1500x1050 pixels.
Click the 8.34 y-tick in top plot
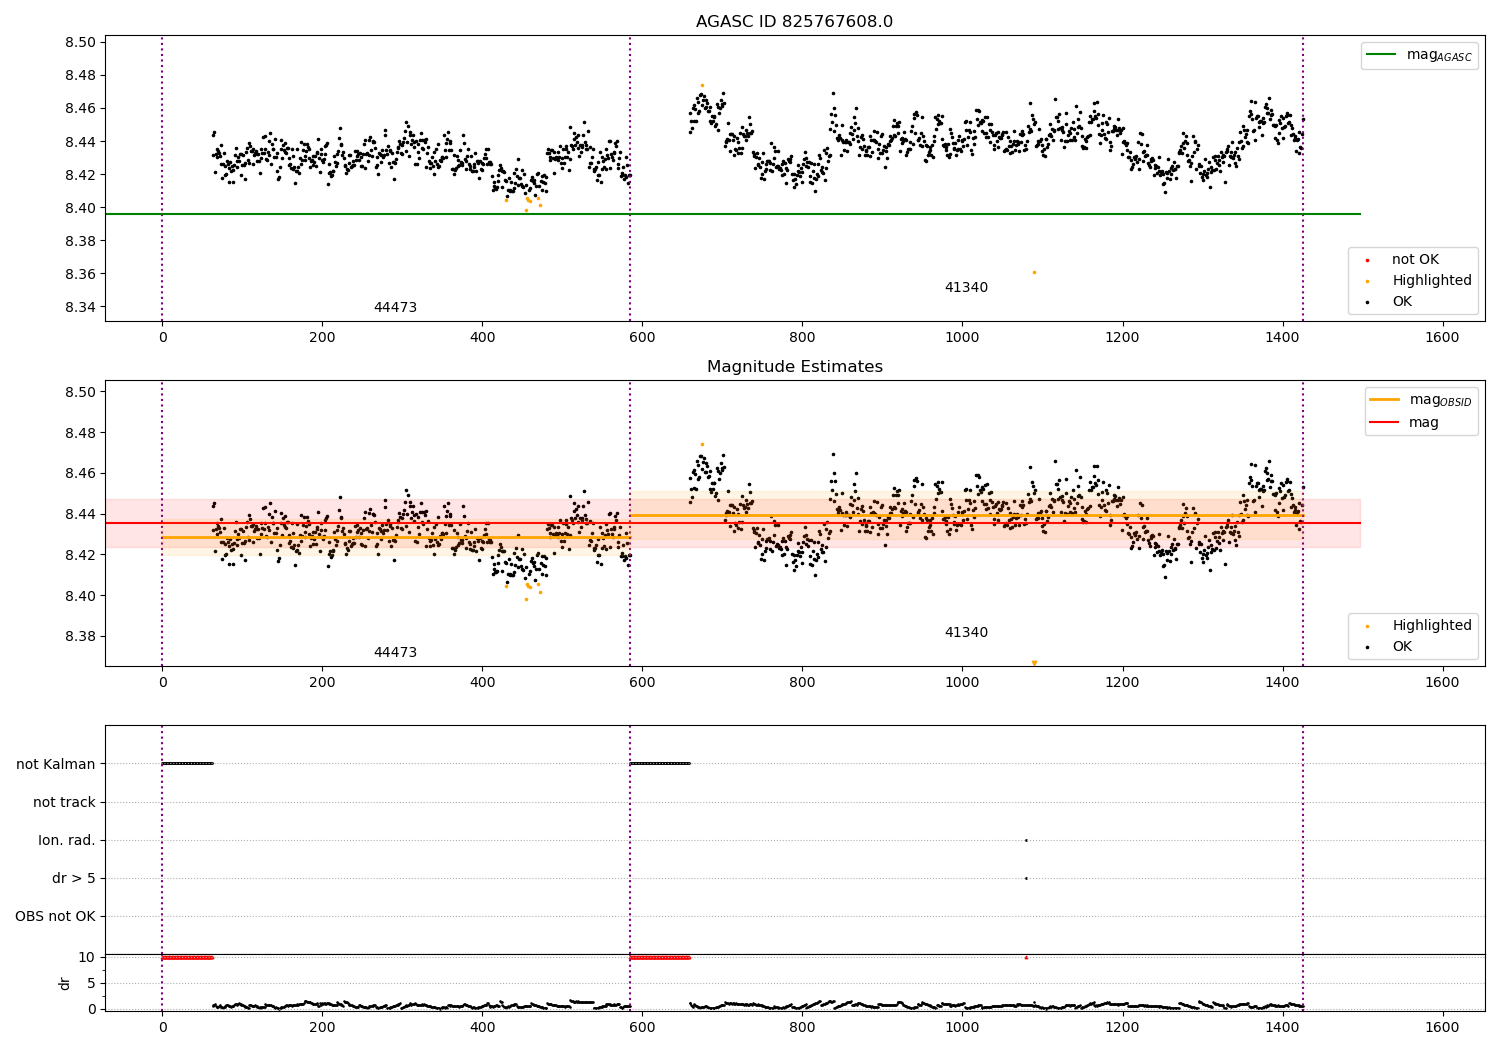[80, 307]
